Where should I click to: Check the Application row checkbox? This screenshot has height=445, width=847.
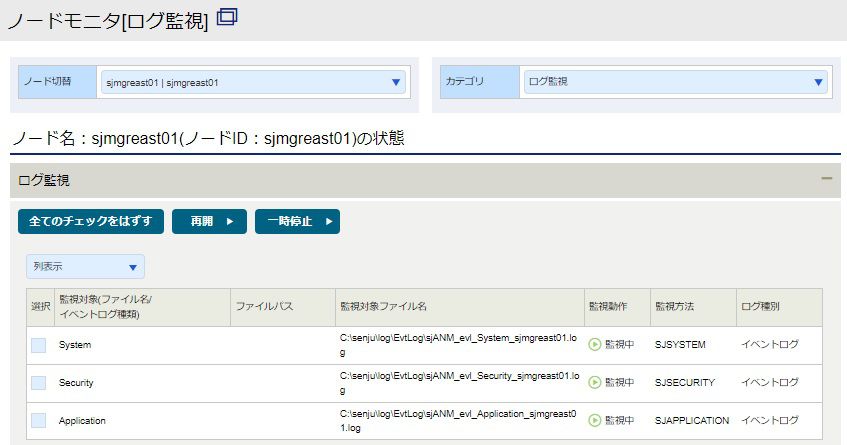[38, 421]
